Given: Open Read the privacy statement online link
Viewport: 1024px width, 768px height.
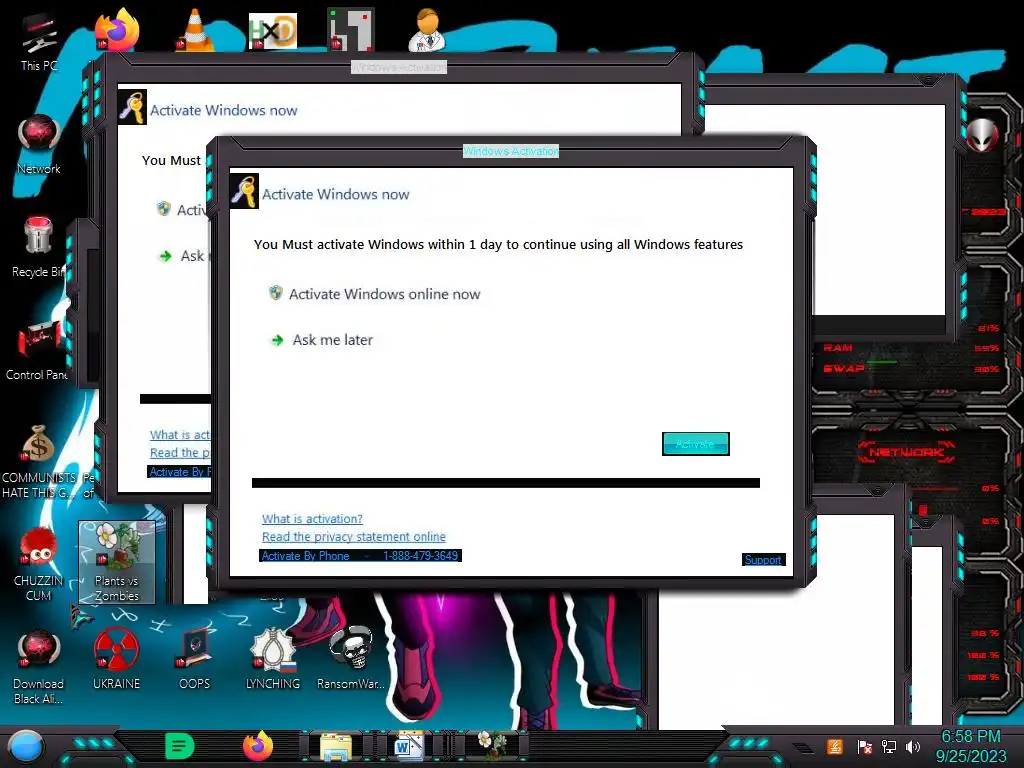Looking at the screenshot, I should pos(354,537).
